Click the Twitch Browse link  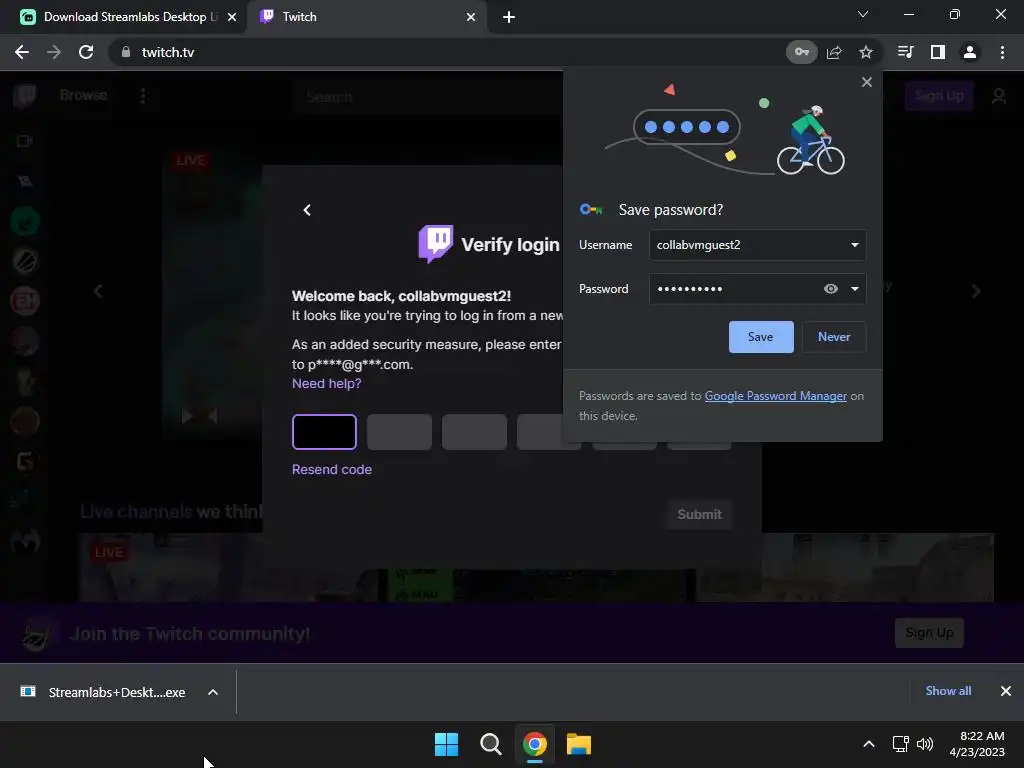pyautogui.click(x=83, y=95)
